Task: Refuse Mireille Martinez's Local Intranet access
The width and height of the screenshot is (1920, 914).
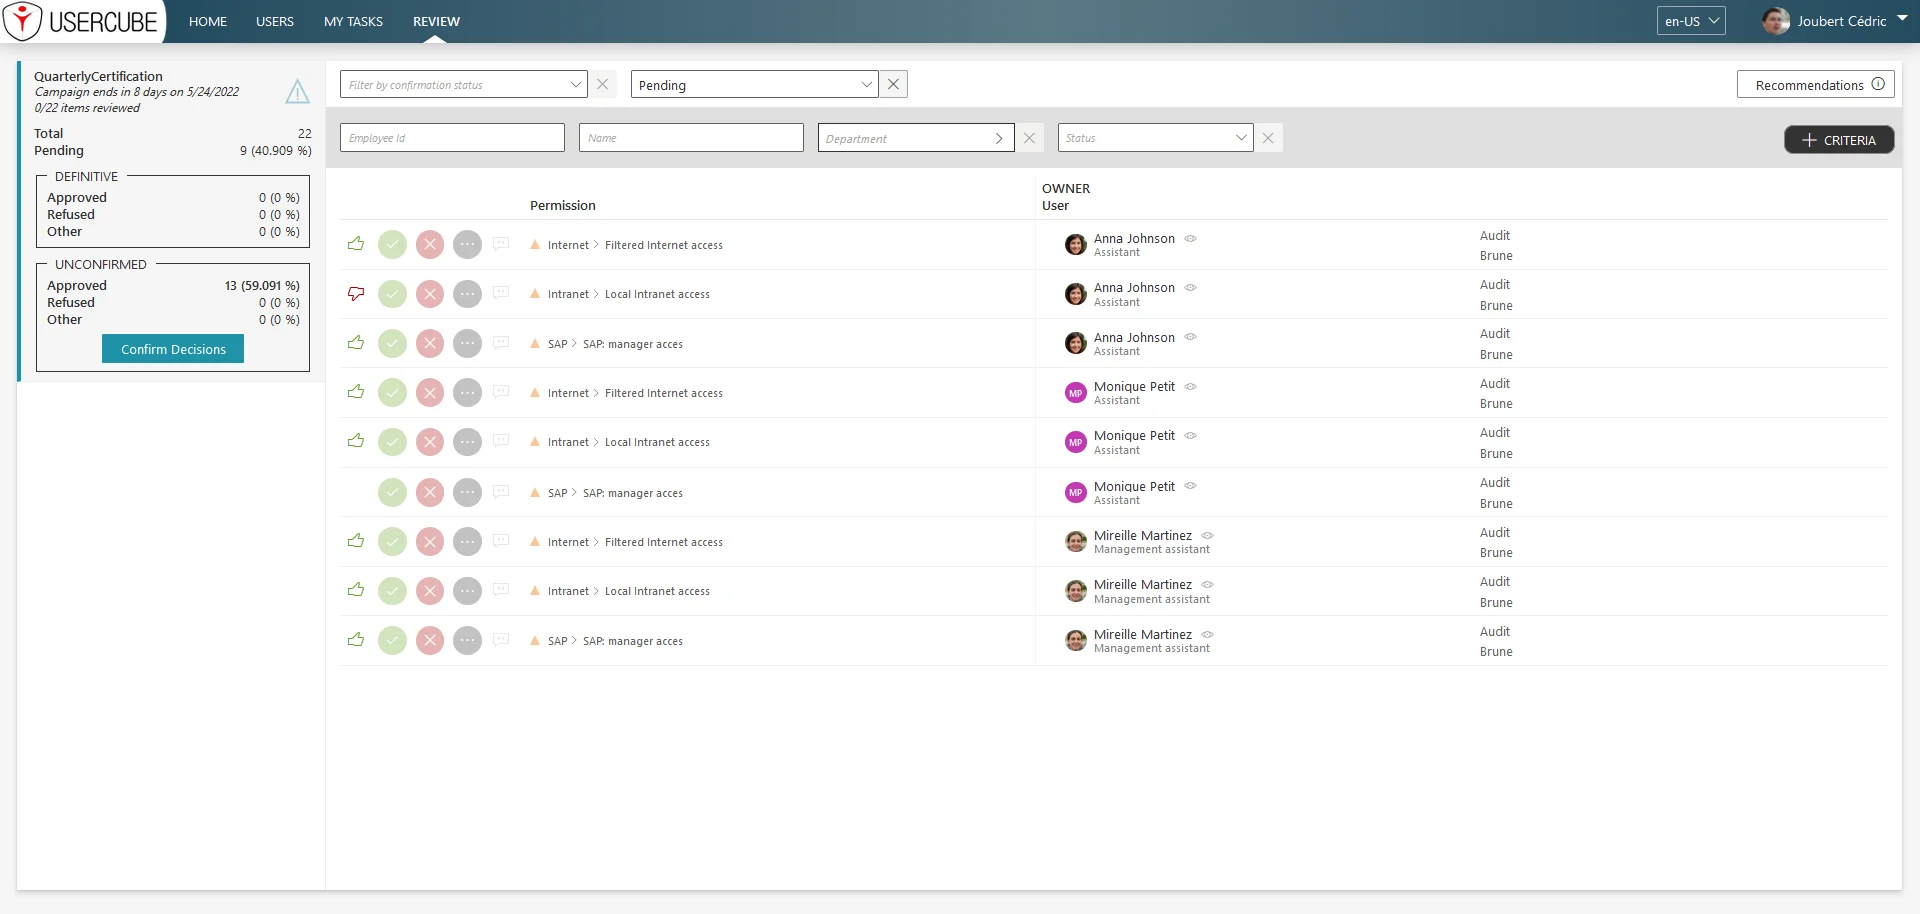Action: click(430, 591)
